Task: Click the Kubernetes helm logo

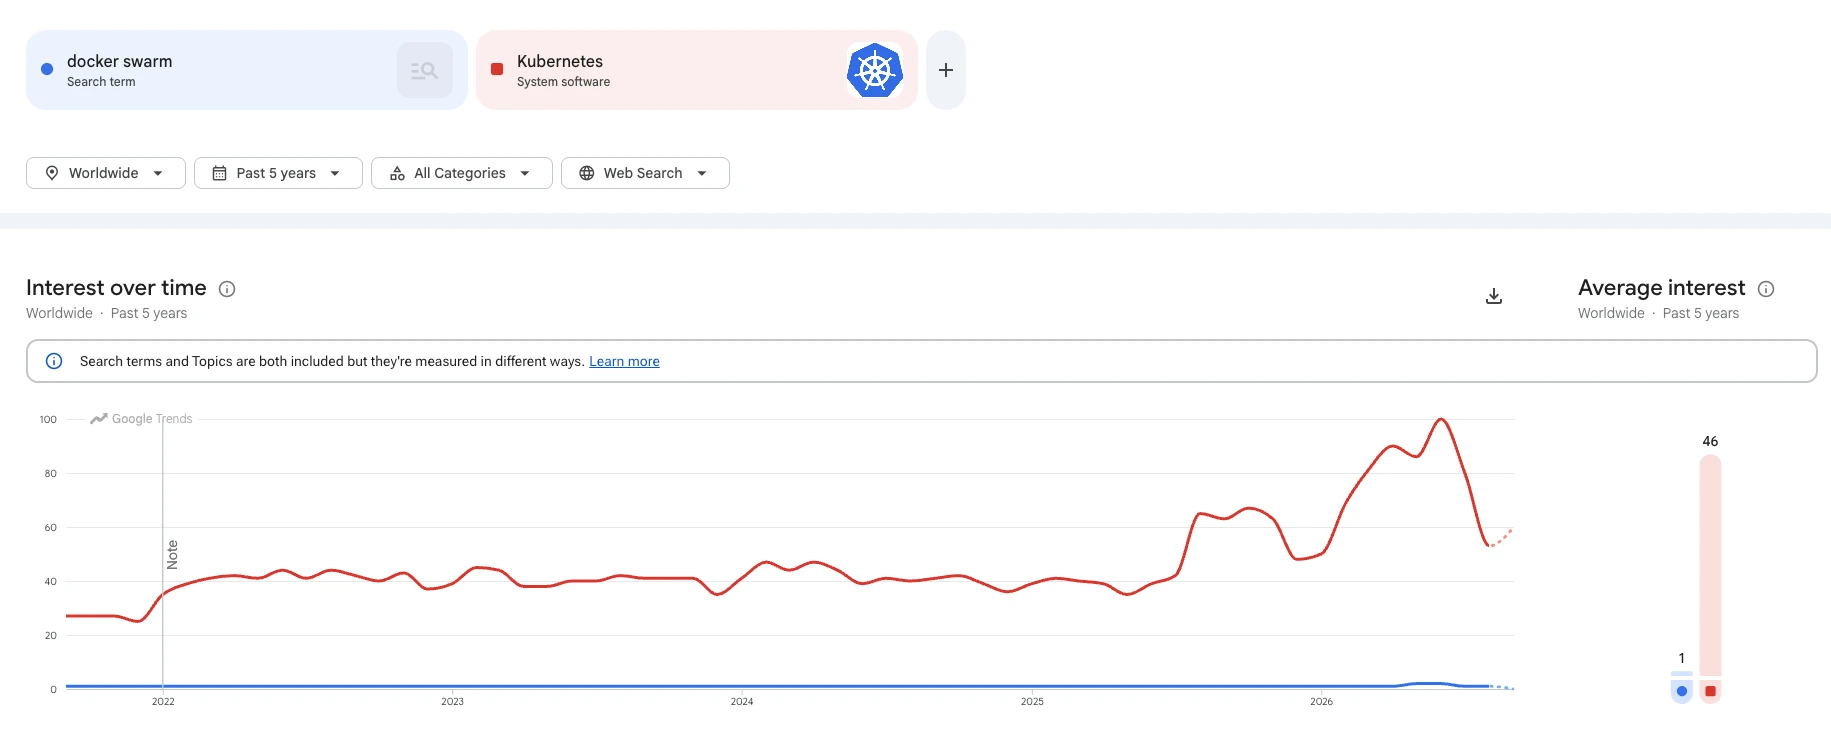Action: click(x=875, y=70)
